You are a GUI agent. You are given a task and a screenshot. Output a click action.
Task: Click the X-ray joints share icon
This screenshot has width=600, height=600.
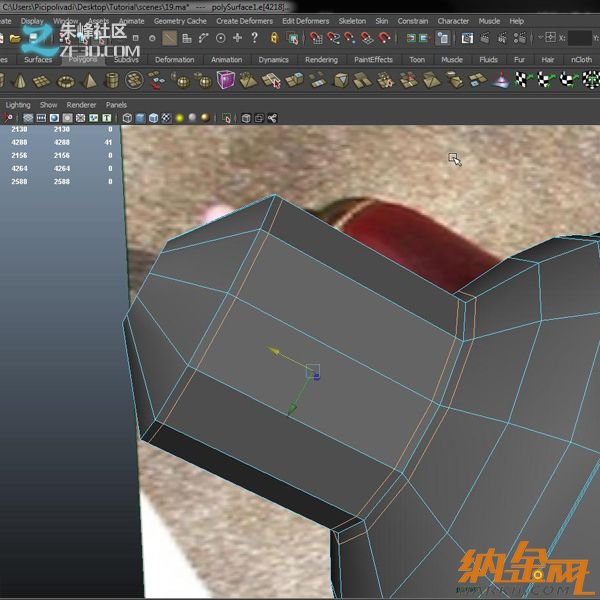click(272, 118)
